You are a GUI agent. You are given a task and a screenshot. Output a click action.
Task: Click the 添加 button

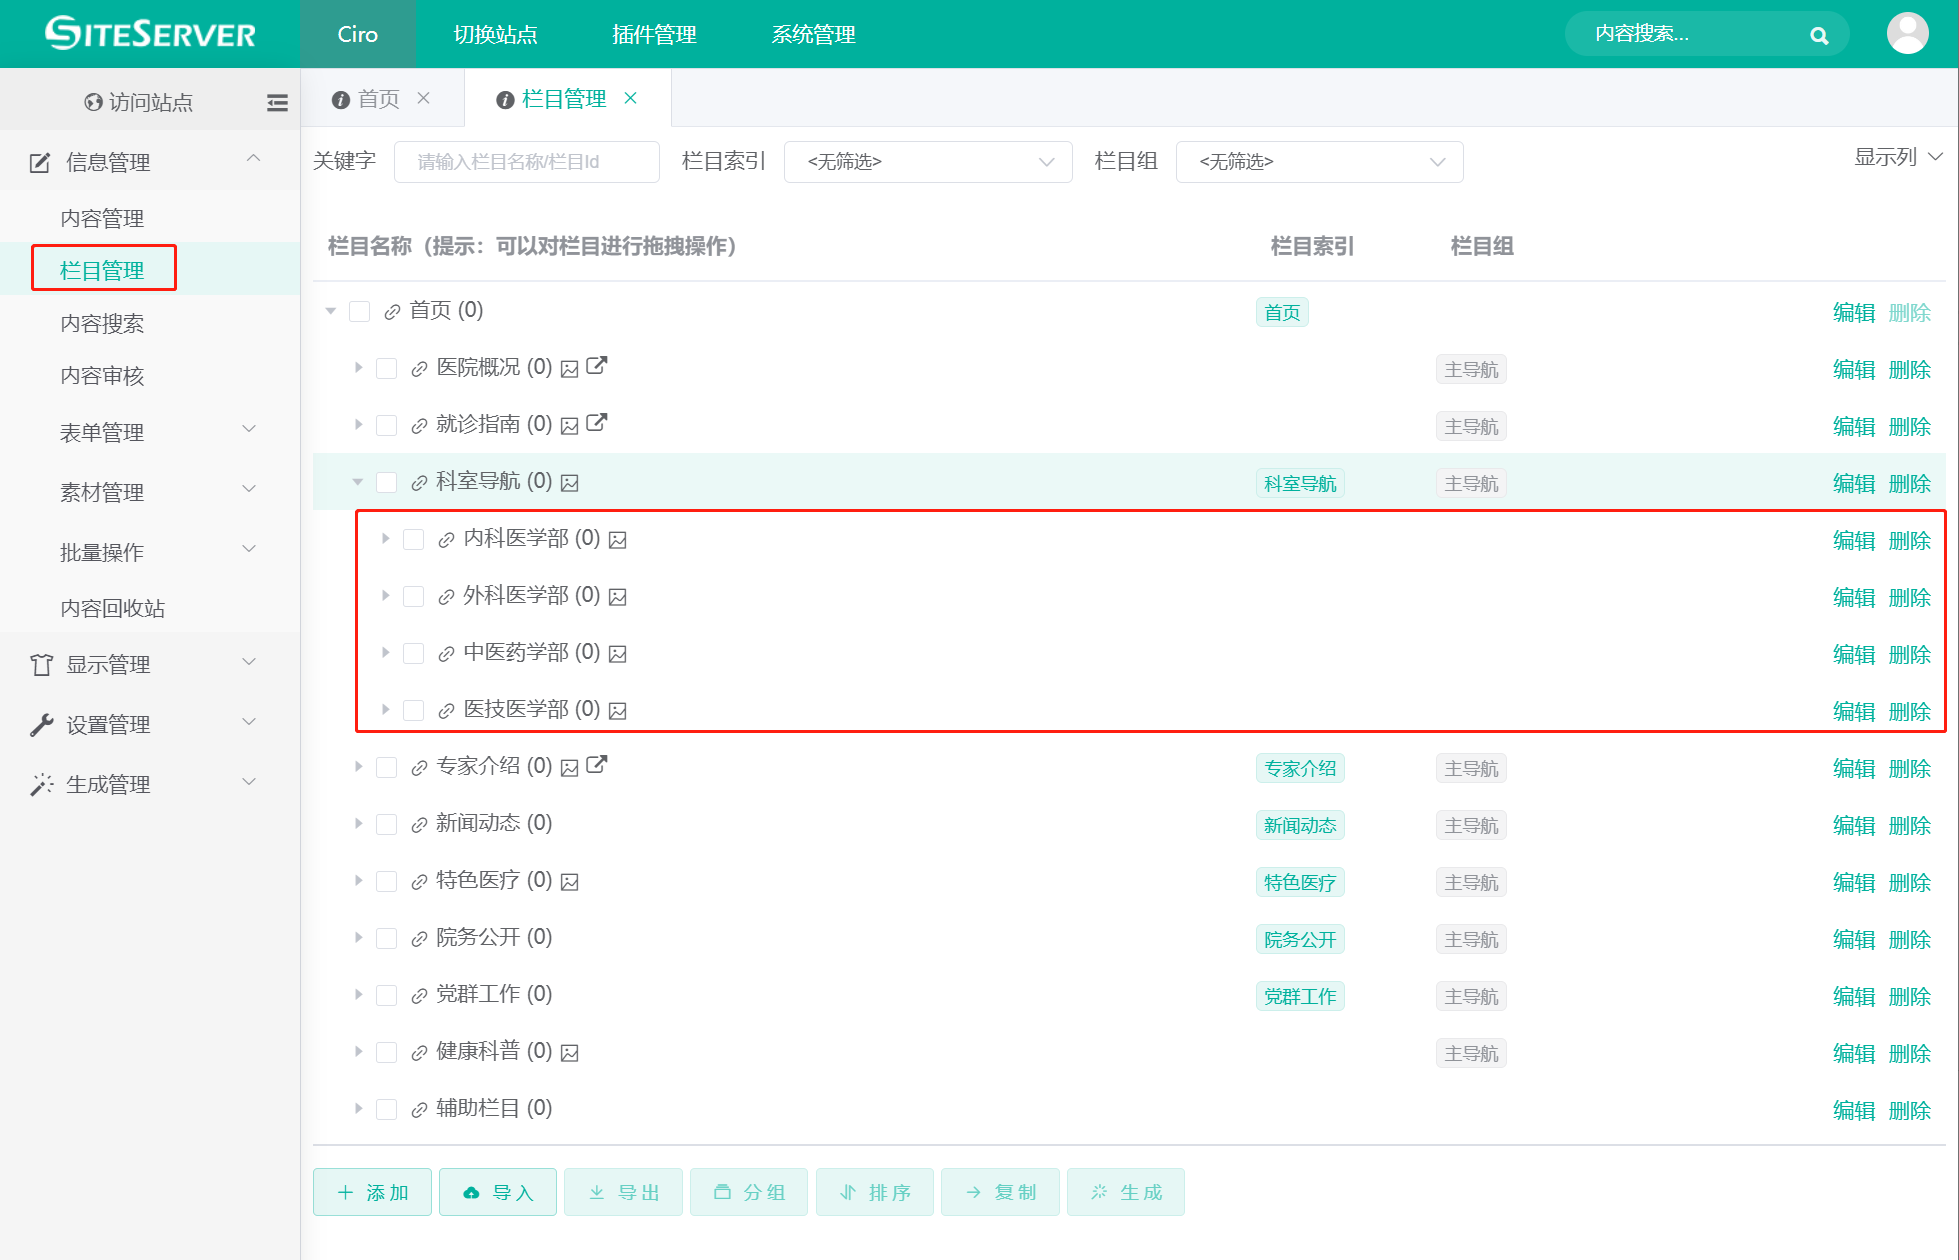[372, 1192]
